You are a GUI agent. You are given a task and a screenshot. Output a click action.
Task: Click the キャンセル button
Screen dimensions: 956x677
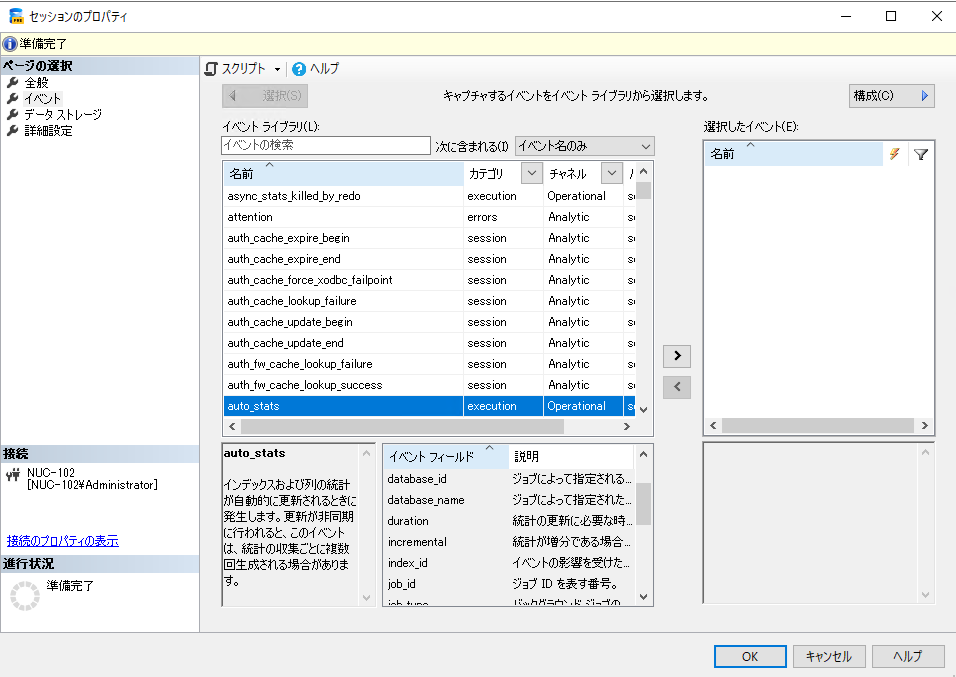click(829, 657)
